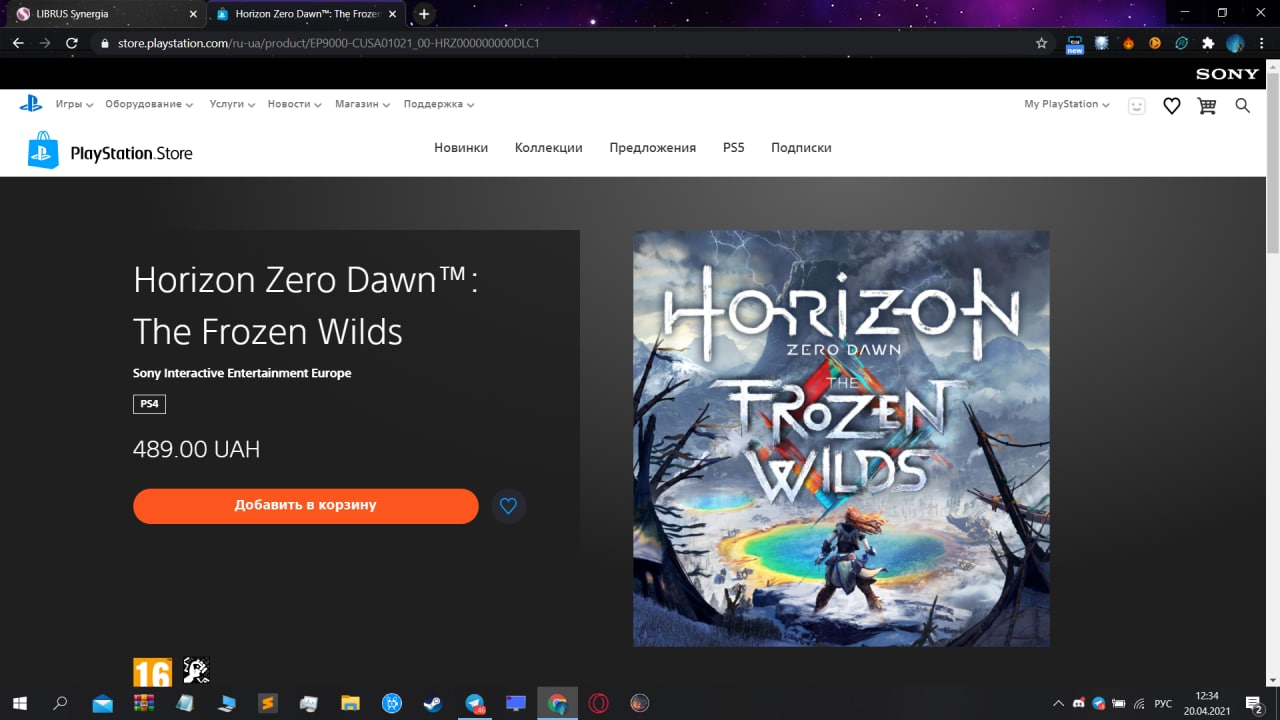
Task: Open Steam from the taskbar
Action: point(432,703)
